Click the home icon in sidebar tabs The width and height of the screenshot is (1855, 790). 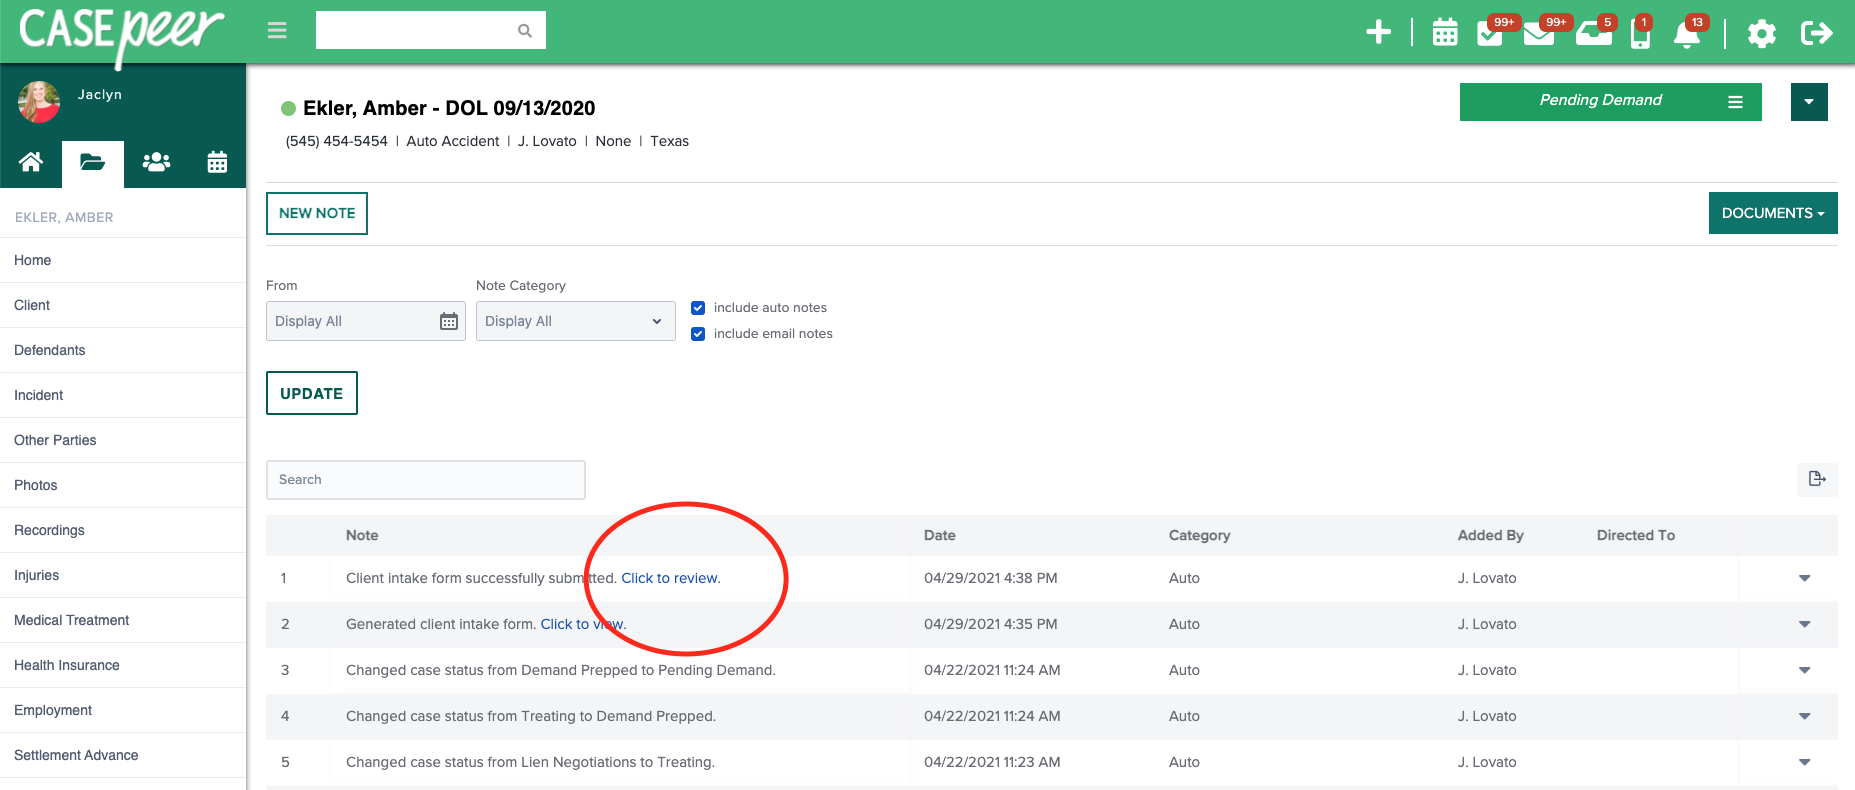click(31, 162)
